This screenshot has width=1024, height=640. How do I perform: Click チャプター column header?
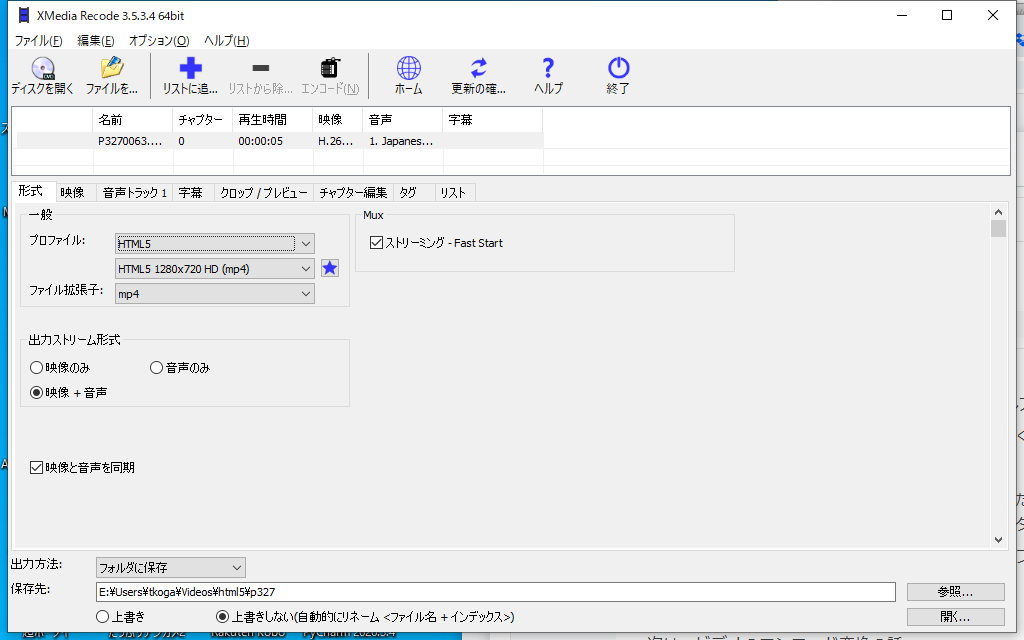[x=202, y=120]
